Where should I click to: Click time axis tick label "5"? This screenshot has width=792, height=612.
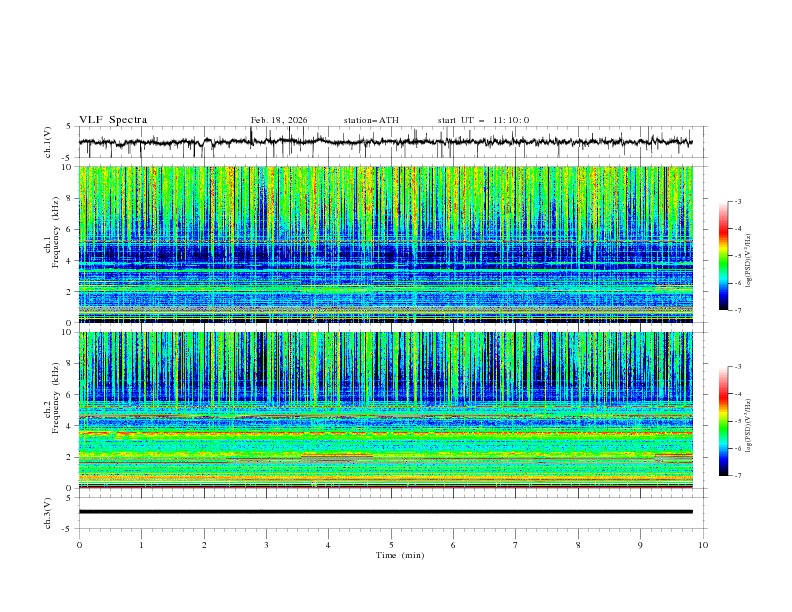click(x=391, y=545)
